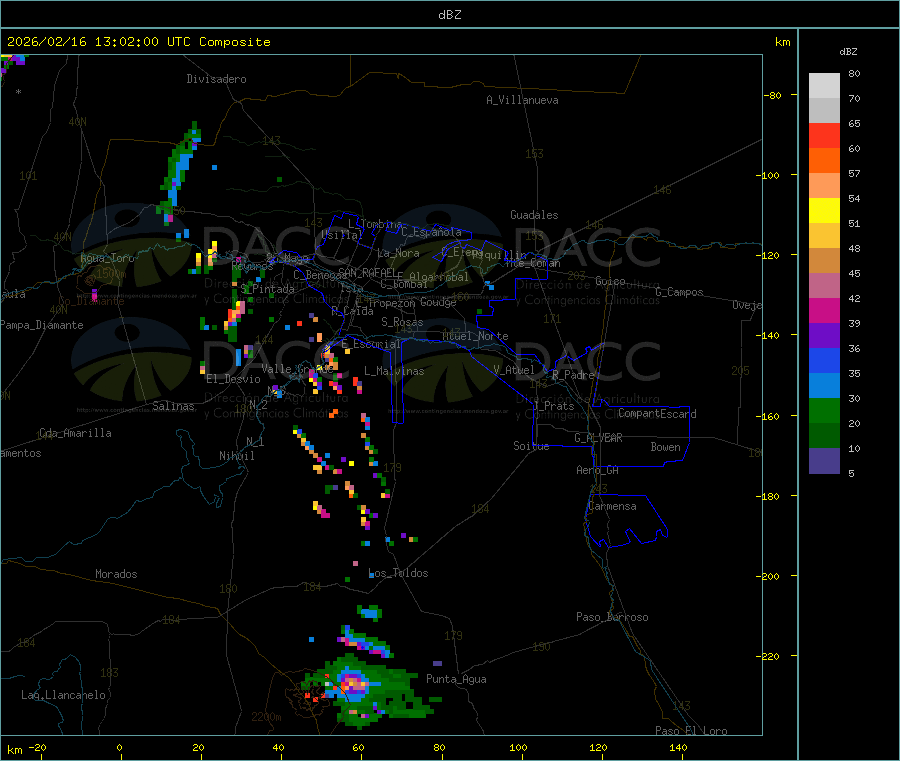Click the dBZ title at top

click(x=449, y=15)
